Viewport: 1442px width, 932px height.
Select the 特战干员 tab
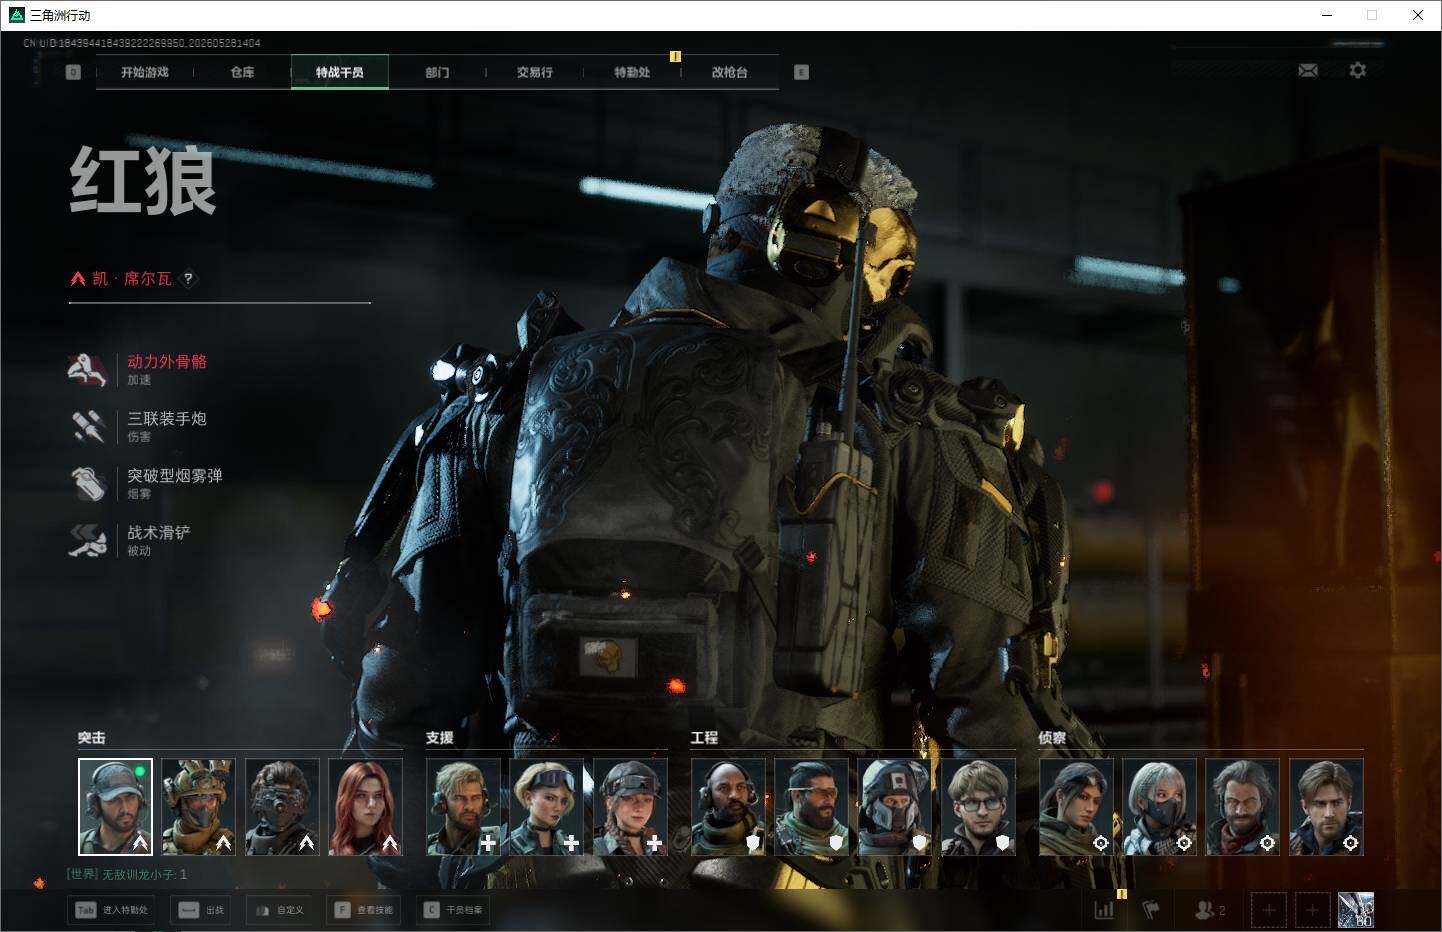tap(340, 72)
